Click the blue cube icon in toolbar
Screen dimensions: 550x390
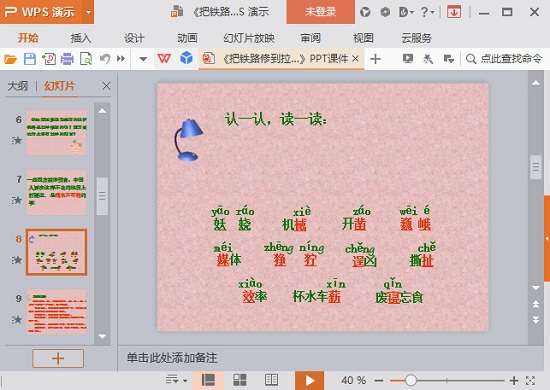[x=187, y=58]
